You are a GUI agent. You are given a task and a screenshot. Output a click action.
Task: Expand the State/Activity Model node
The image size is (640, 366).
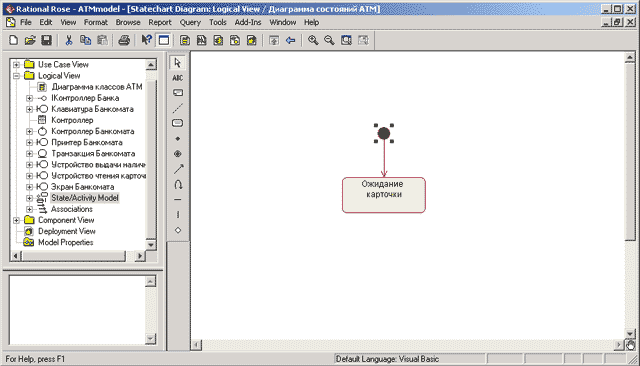point(29,198)
